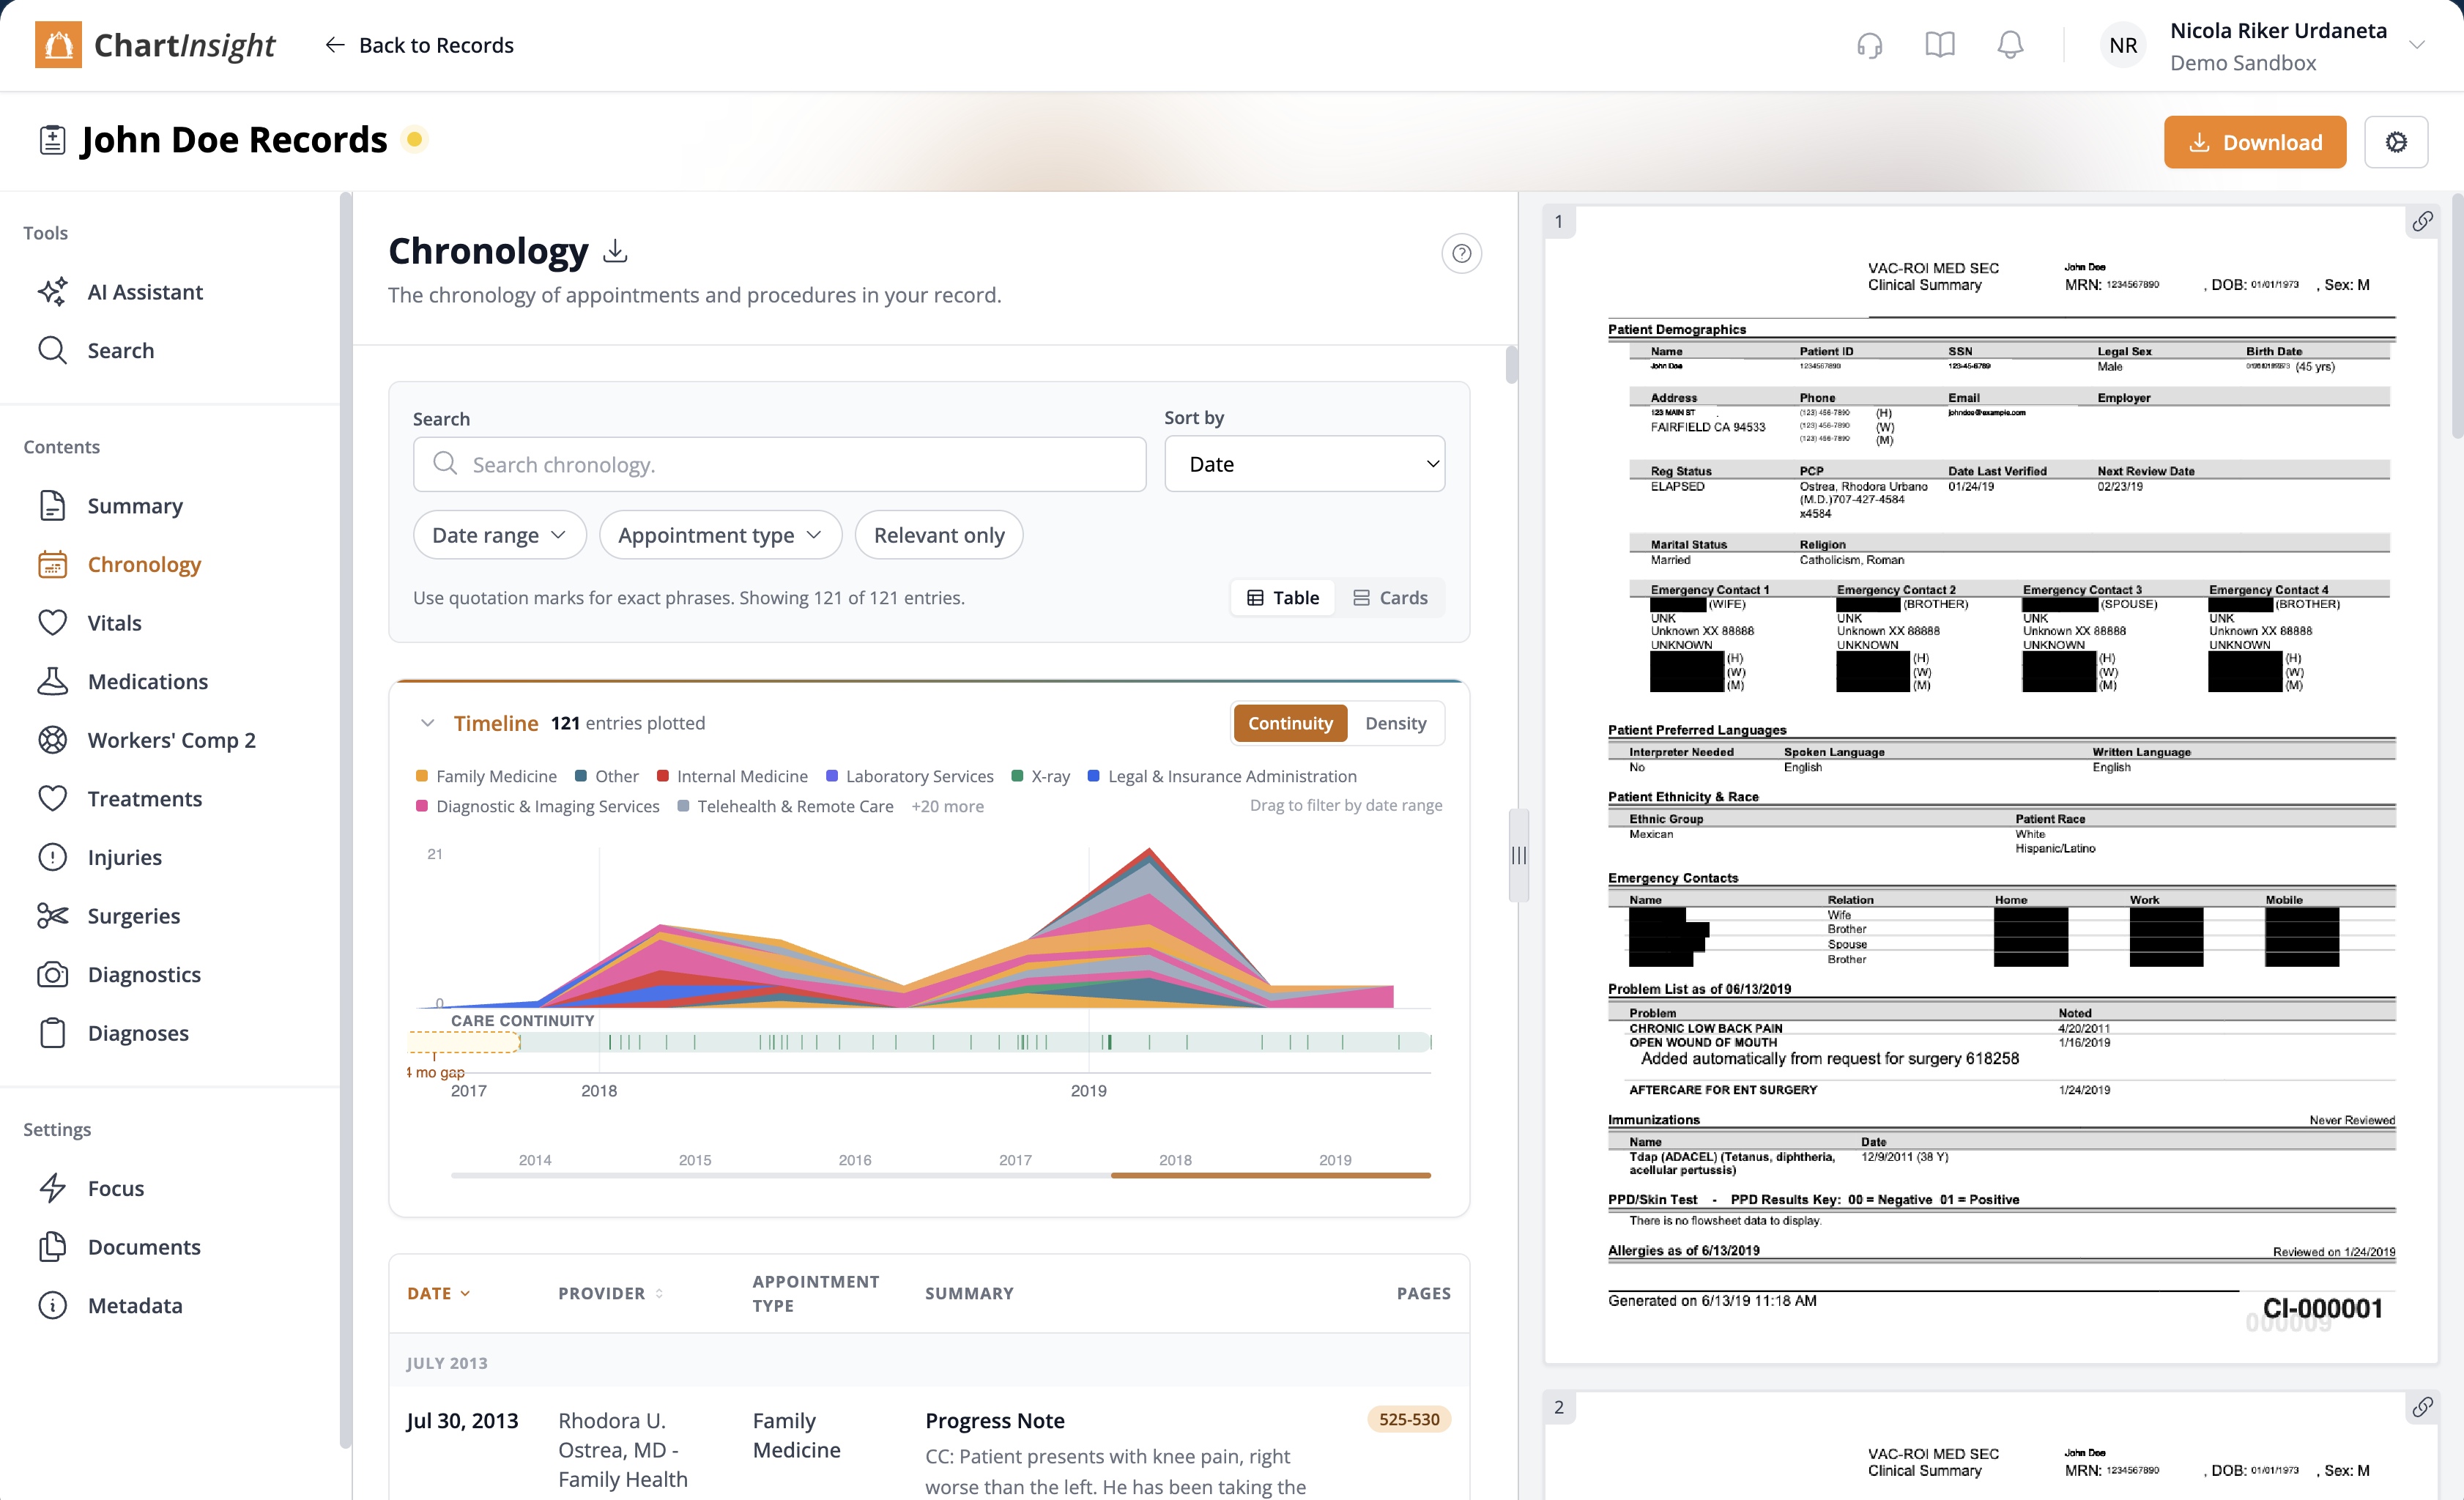This screenshot has height=1500, width=2464.
Task: Focus the Search chronology input
Action: 779,464
